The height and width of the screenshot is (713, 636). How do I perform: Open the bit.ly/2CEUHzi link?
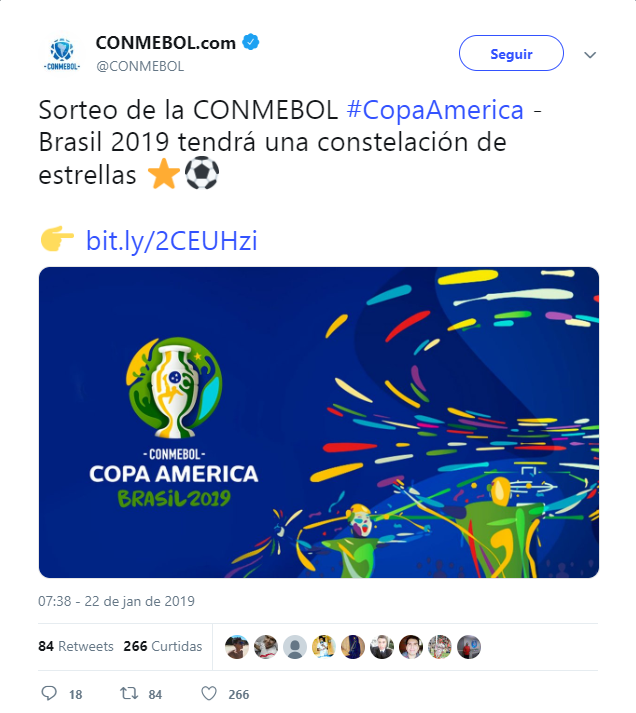172,241
